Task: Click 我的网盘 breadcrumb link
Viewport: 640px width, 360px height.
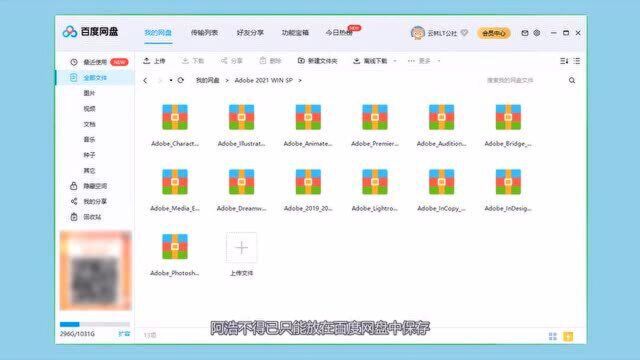Action: (x=207, y=80)
